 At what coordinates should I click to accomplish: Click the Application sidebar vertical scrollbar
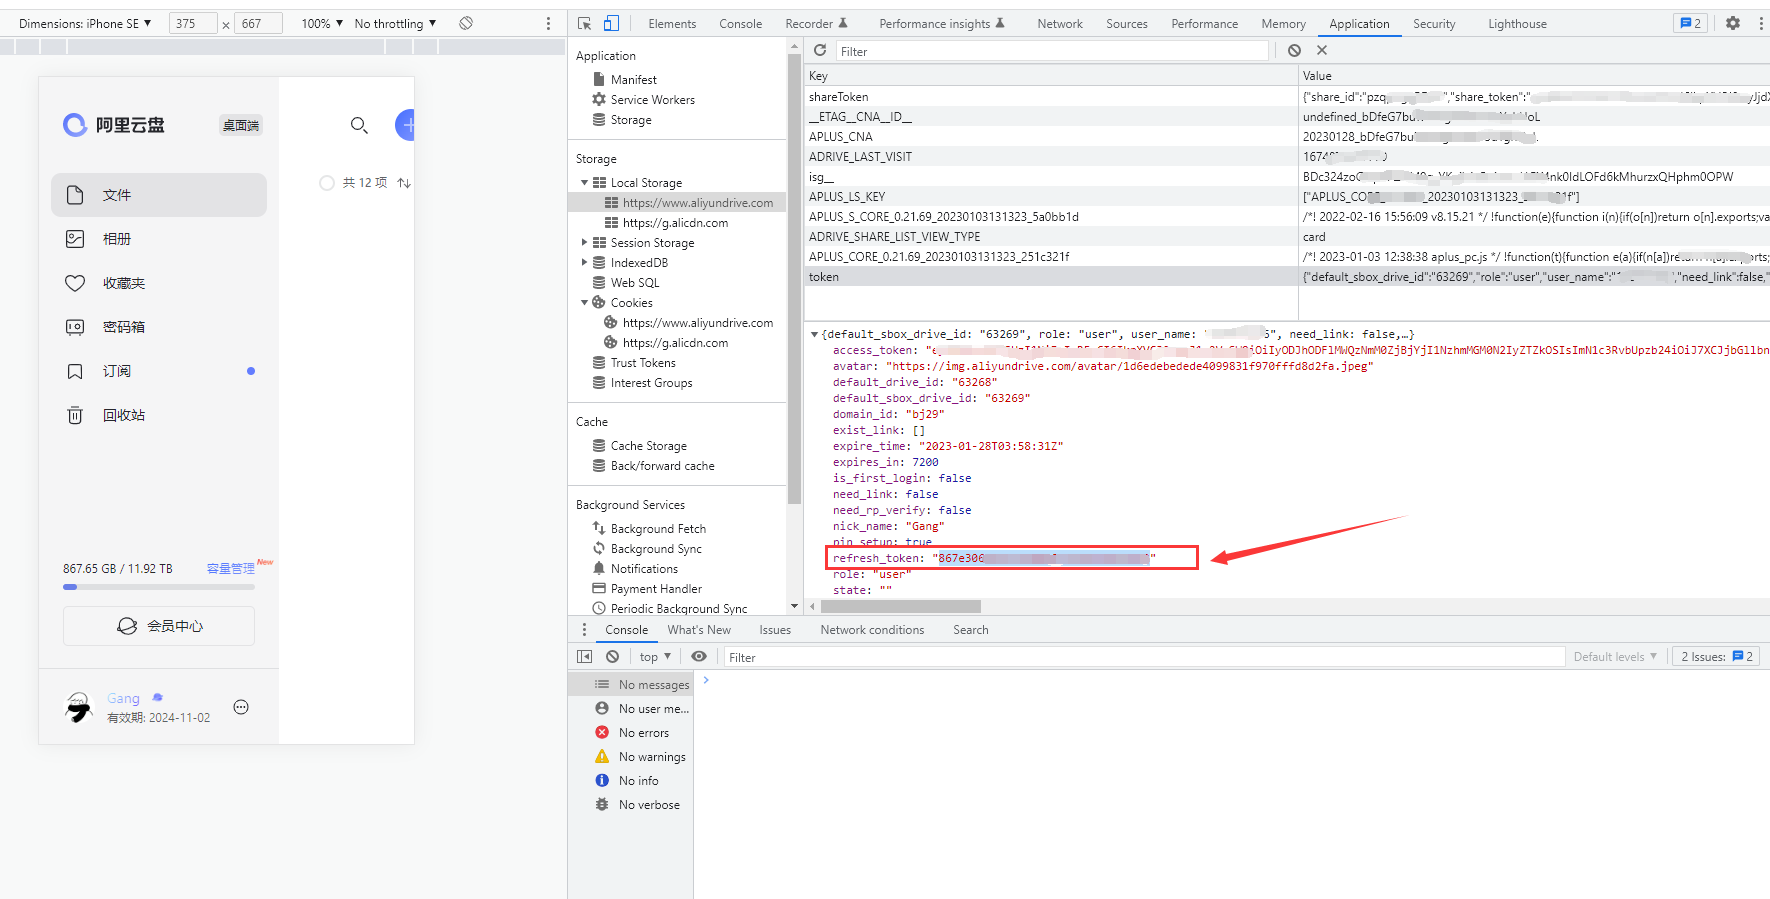pyautogui.click(x=795, y=280)
